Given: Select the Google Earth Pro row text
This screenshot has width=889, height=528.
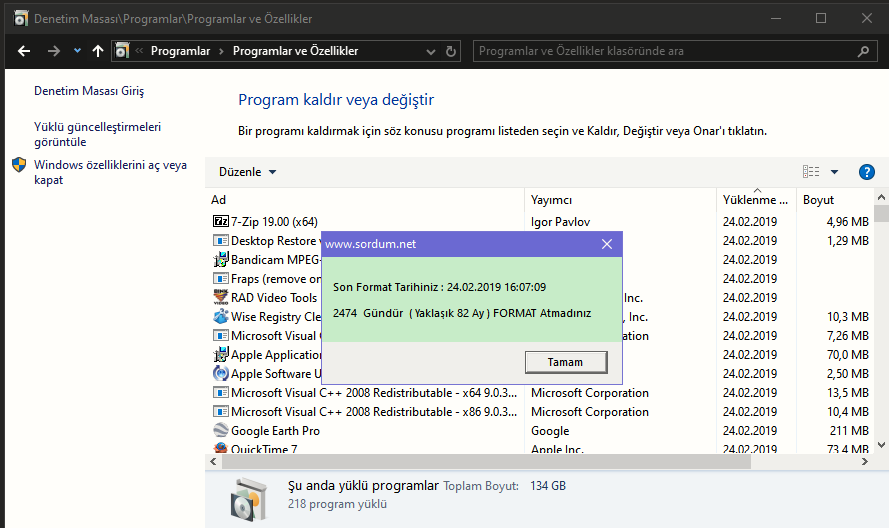Looking at the screenshot, I should [x=276, y=431].
